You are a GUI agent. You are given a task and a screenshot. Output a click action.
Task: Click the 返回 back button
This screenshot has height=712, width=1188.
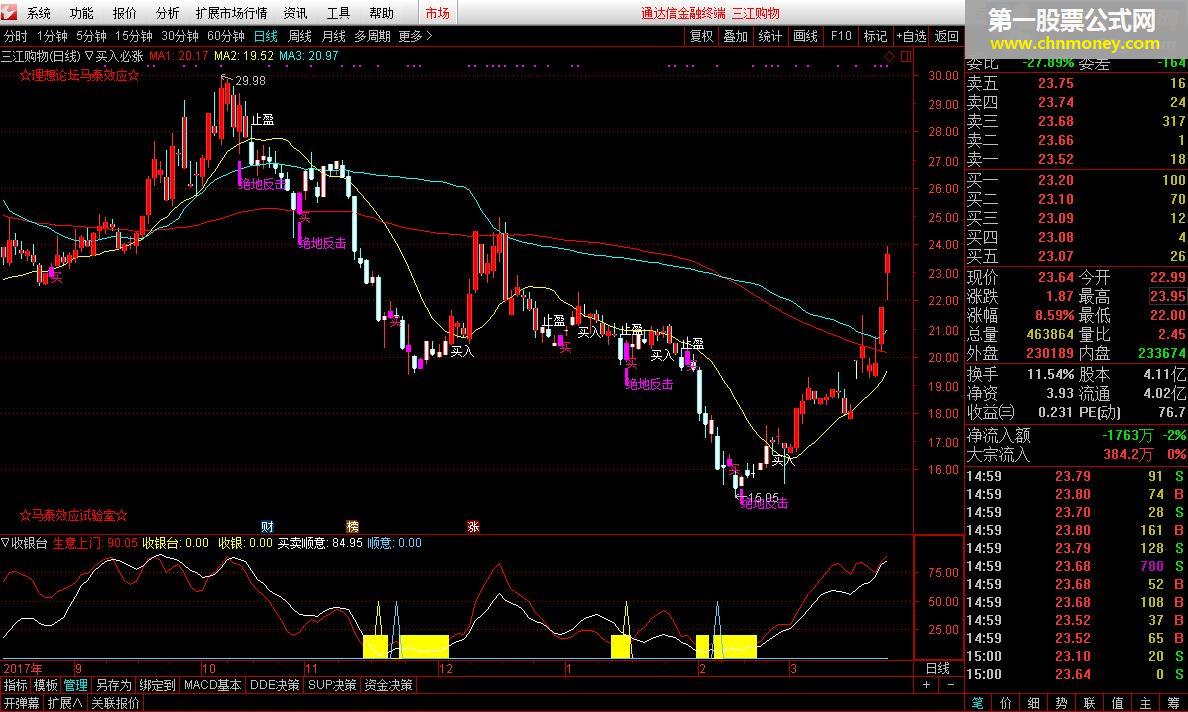(x=947, y=36)
